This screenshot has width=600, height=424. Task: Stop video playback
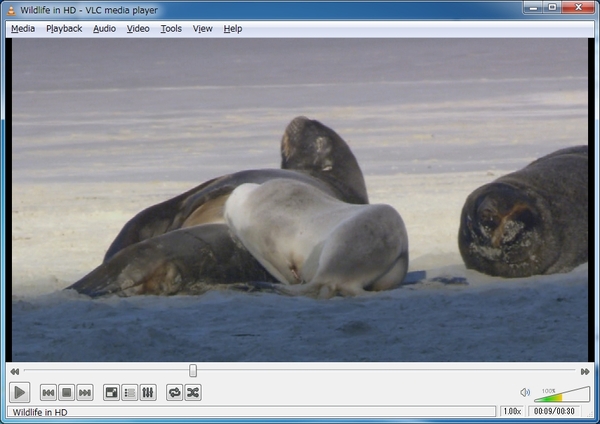click(66, 393)
